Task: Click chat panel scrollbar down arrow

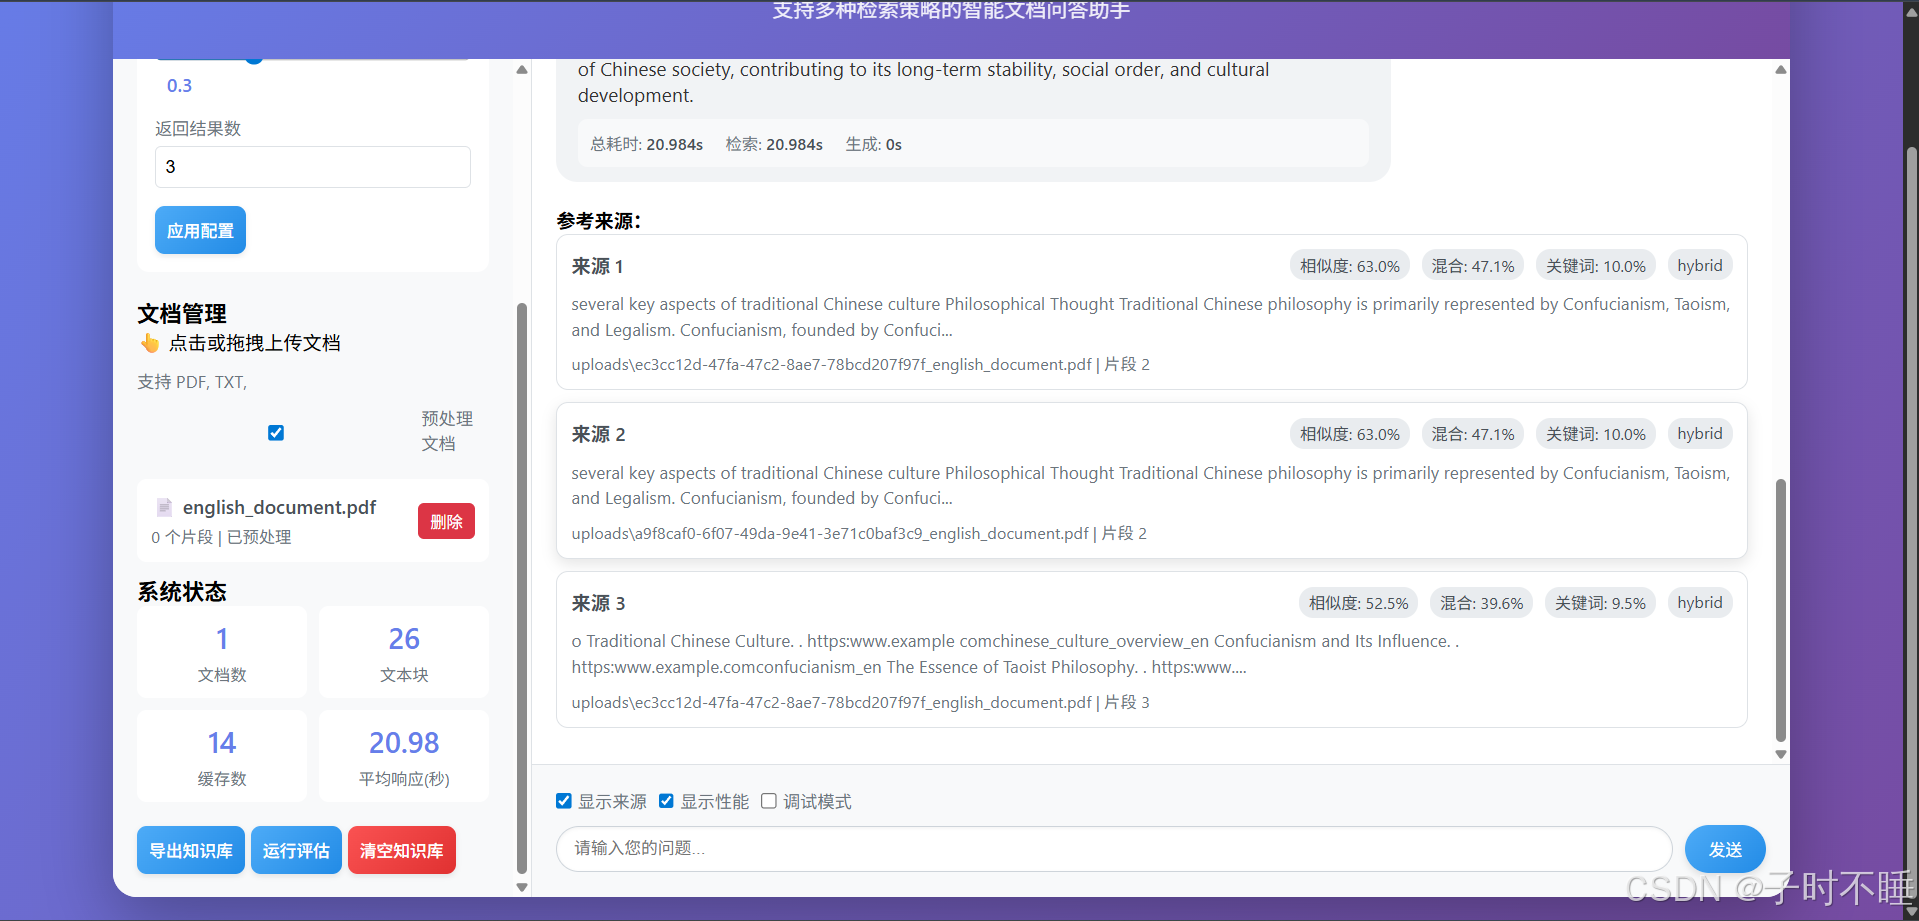Action: 1781,755
